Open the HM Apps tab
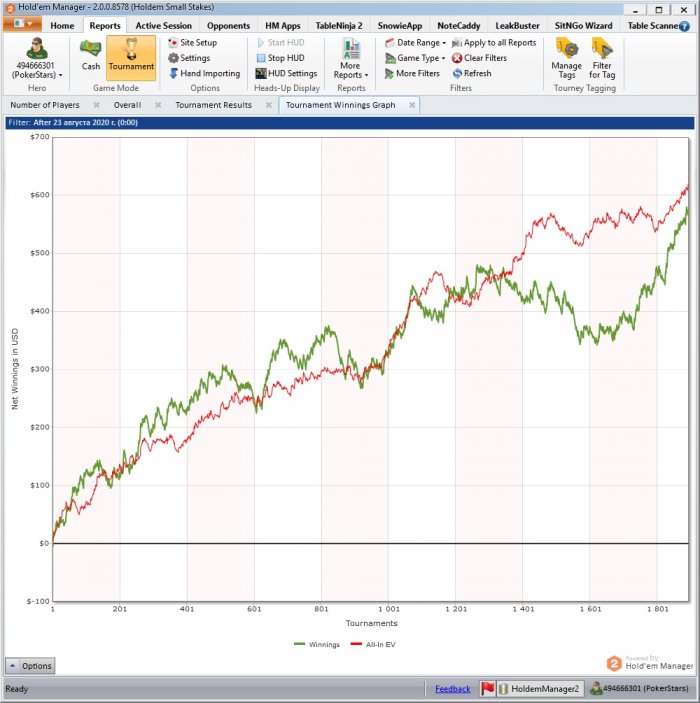This screenshot has height=703, width=700. point(283,26)
